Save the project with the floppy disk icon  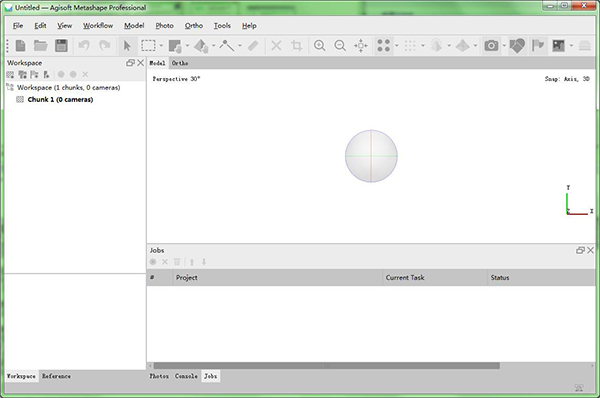[61, 46]
